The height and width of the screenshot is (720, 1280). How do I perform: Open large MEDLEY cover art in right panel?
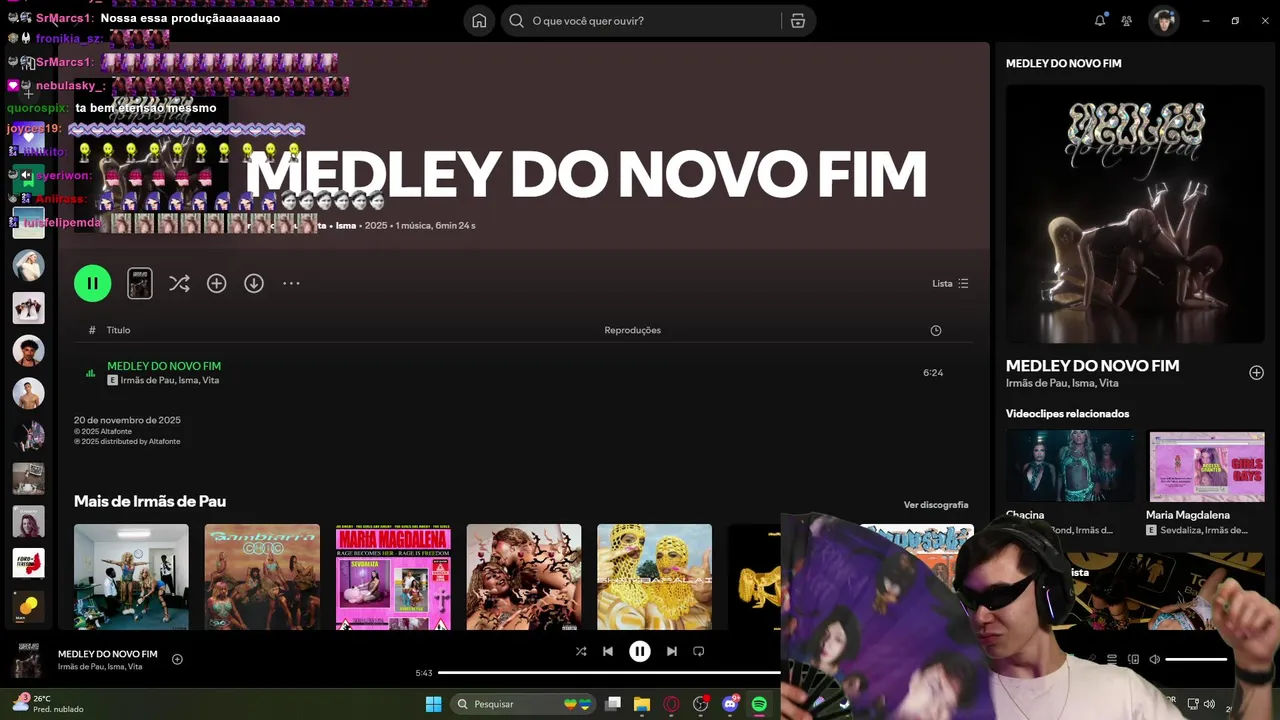[1135, 214]
